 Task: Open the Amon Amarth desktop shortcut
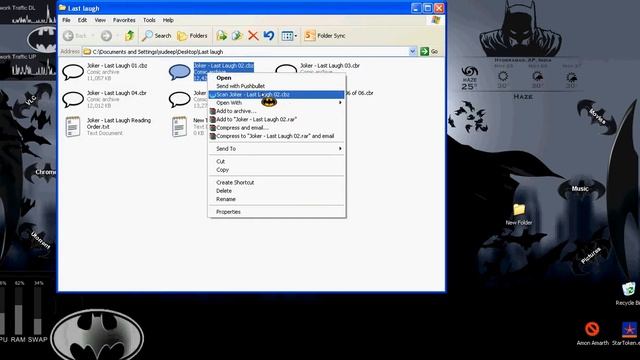click(x=592, y=333)
